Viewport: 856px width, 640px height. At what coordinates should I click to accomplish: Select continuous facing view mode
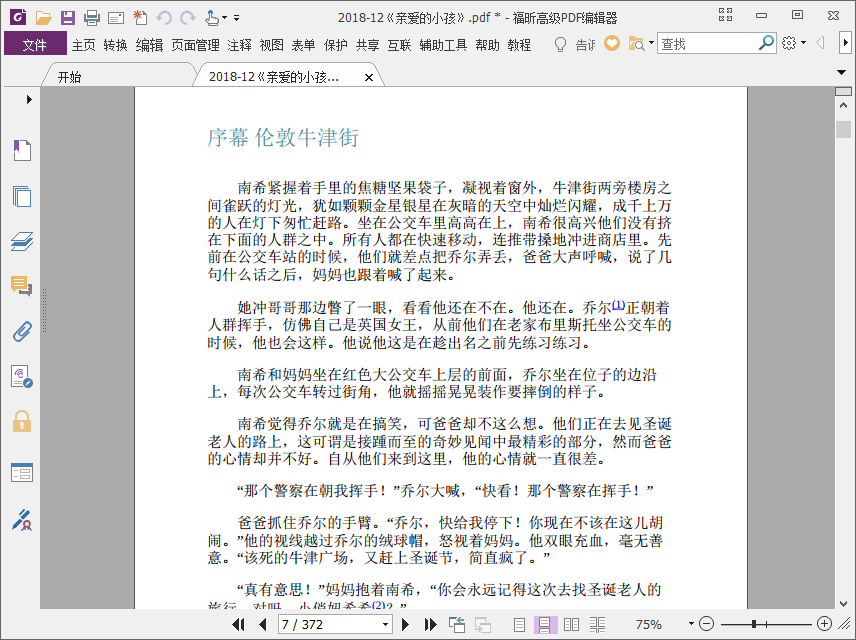tap(597, 624)
